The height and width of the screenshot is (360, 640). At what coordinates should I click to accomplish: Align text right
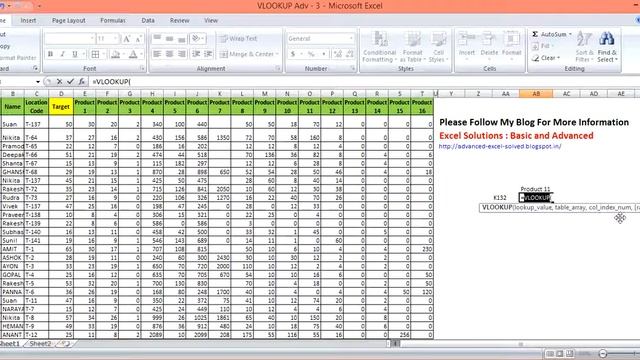182,54
